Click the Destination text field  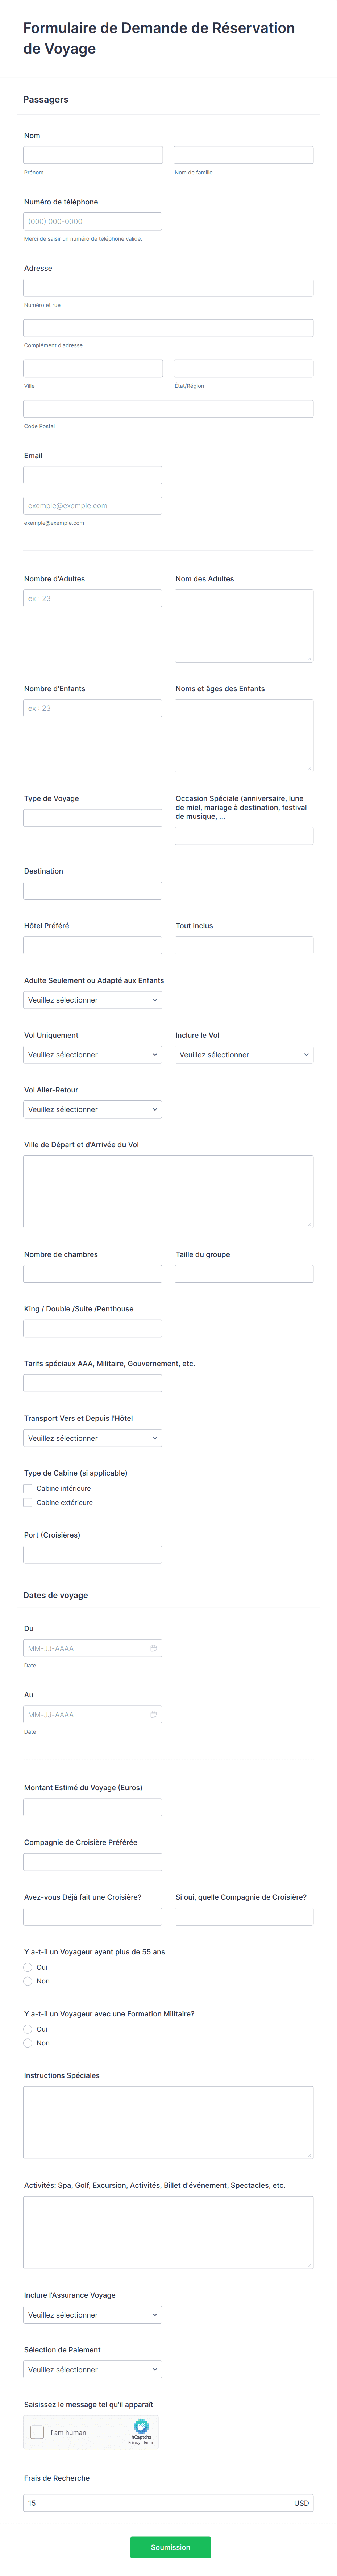[92, 890]
